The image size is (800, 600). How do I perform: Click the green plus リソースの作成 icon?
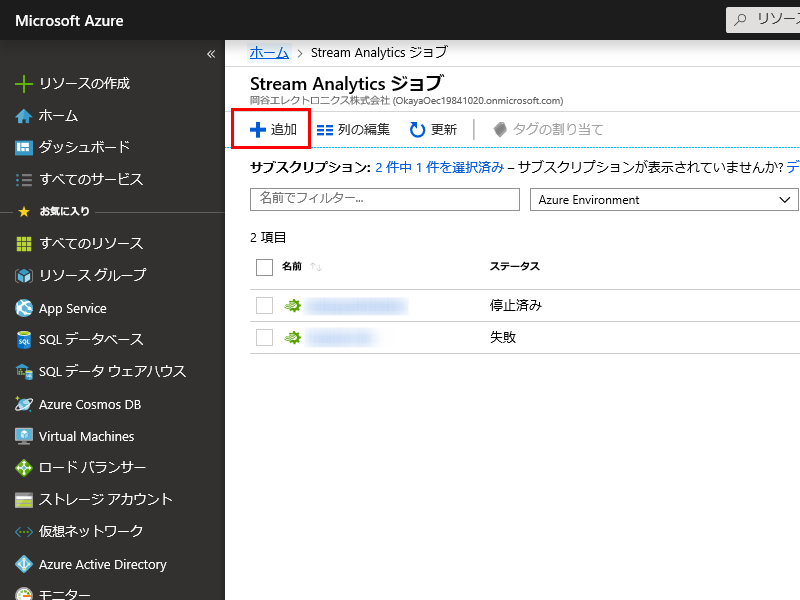pyautogui.click(x=25, y=84)
